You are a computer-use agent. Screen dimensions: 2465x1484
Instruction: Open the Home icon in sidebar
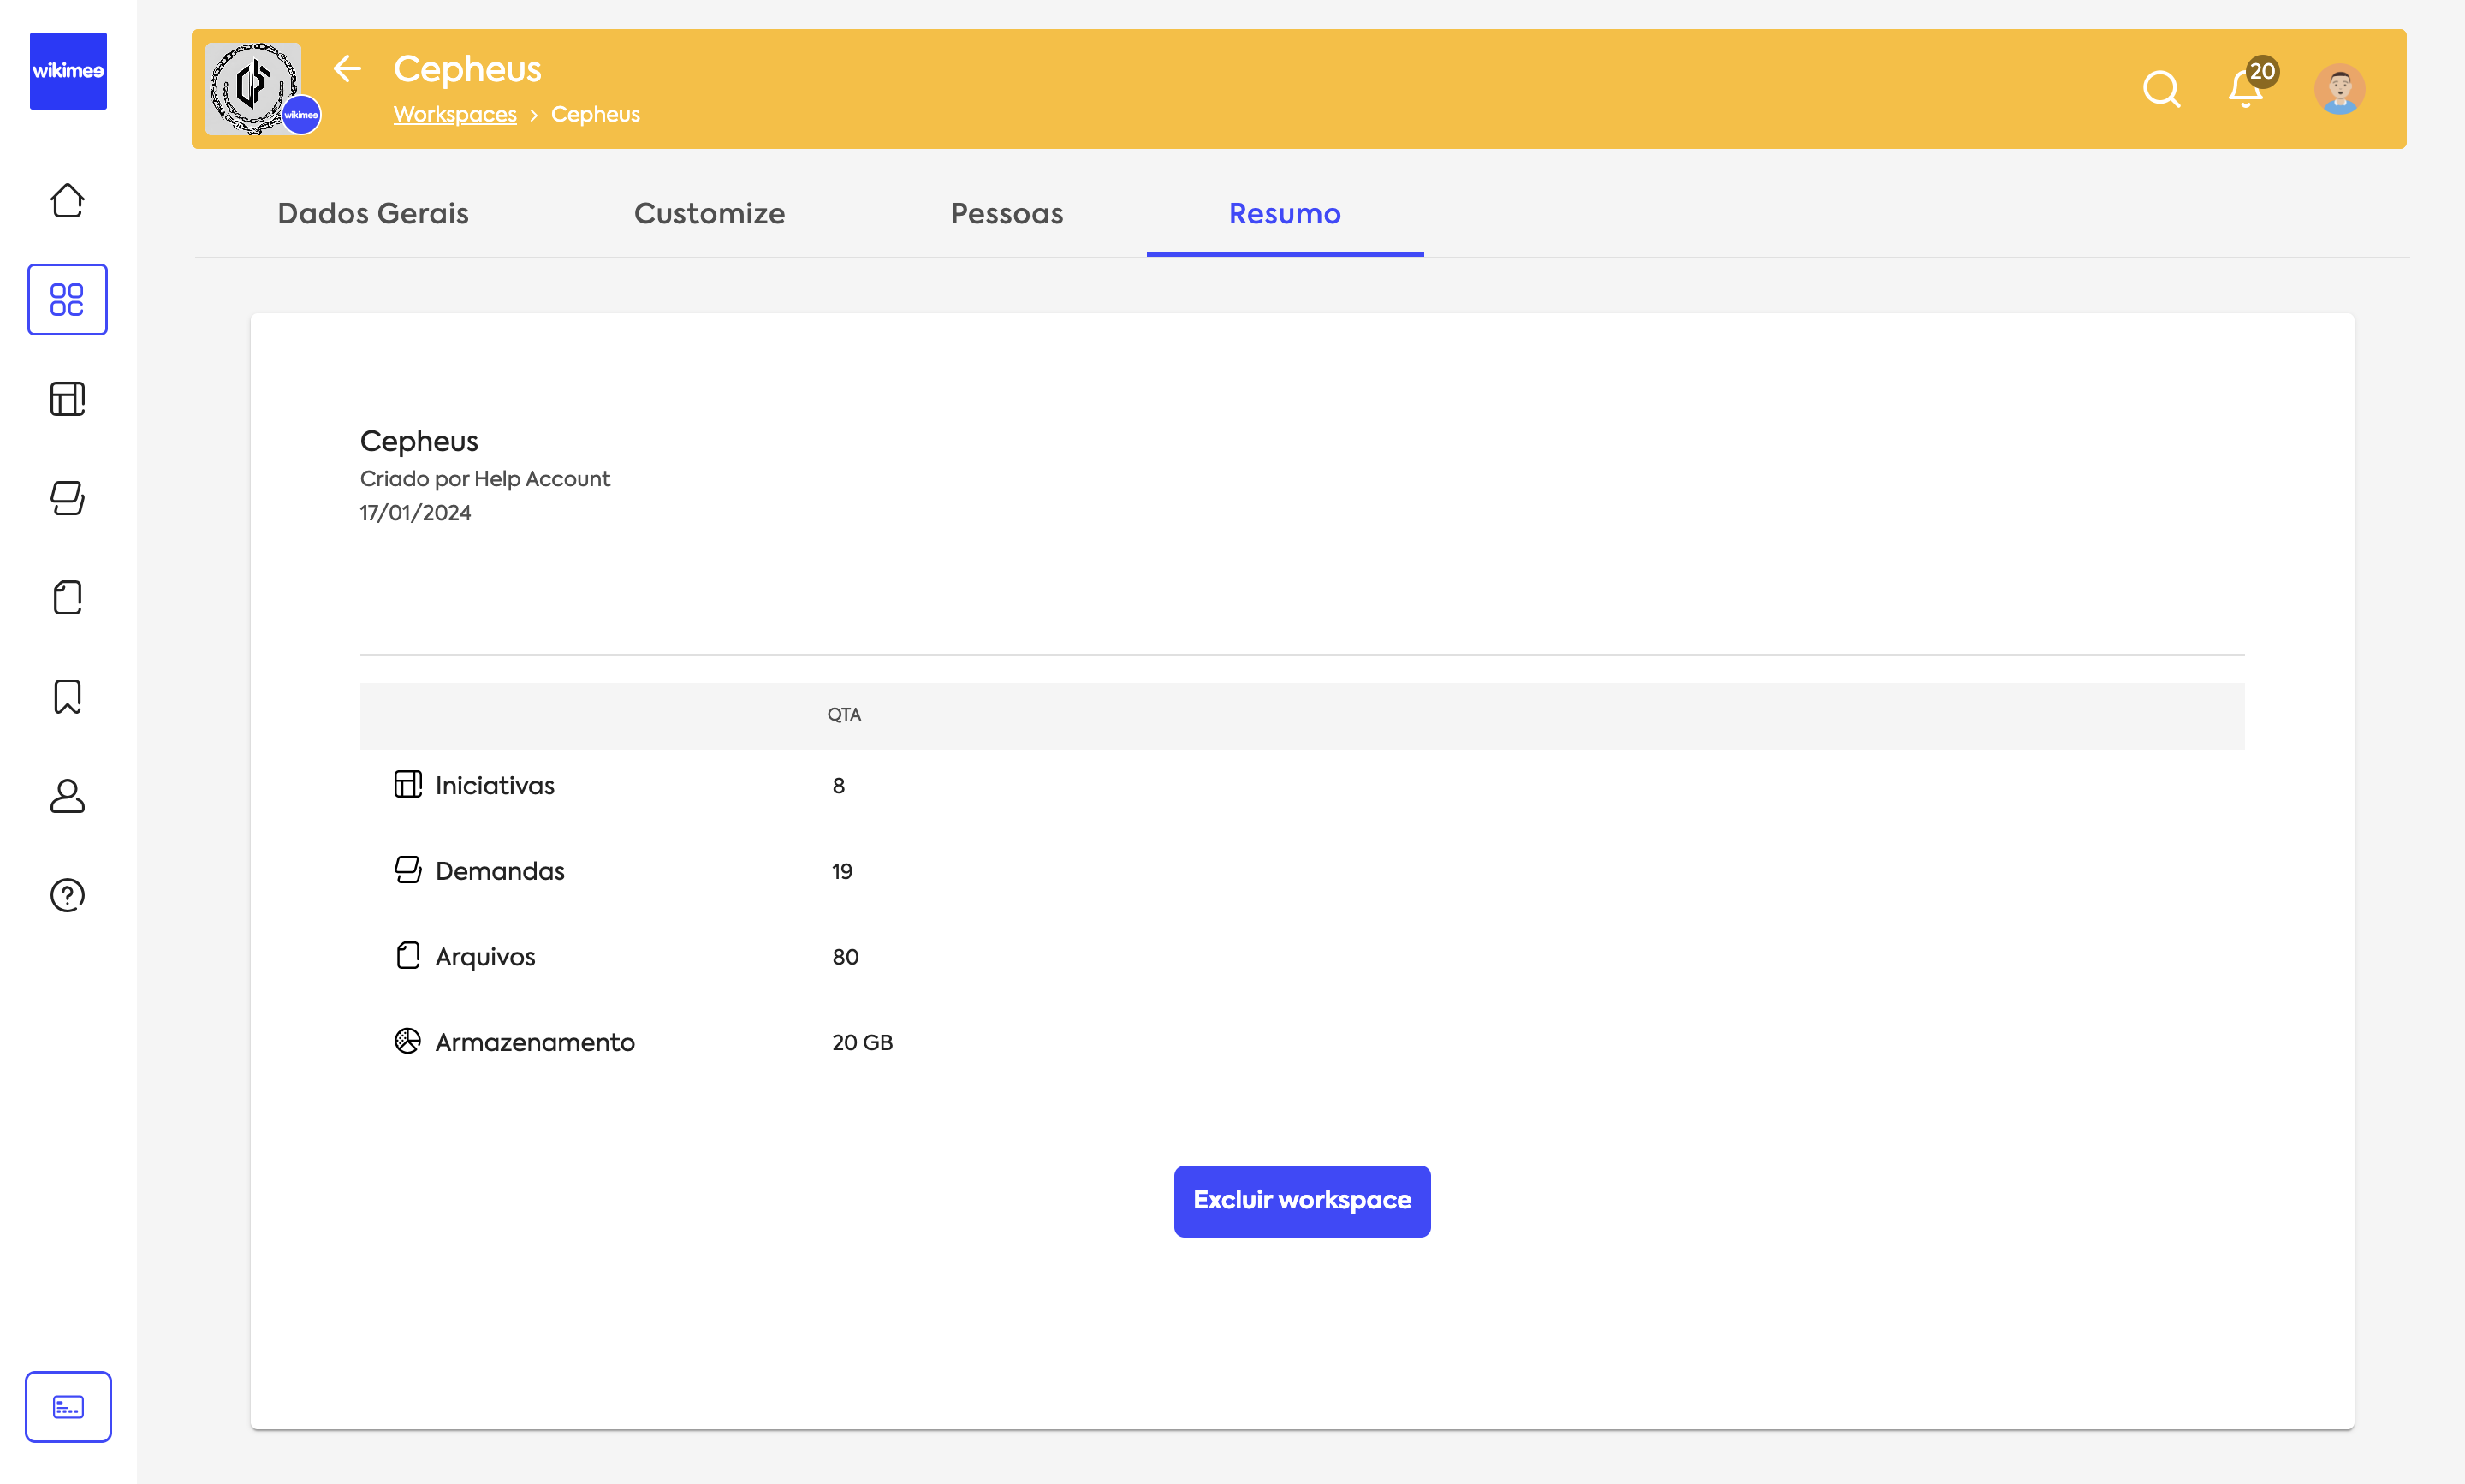click(x=67, y=200)
